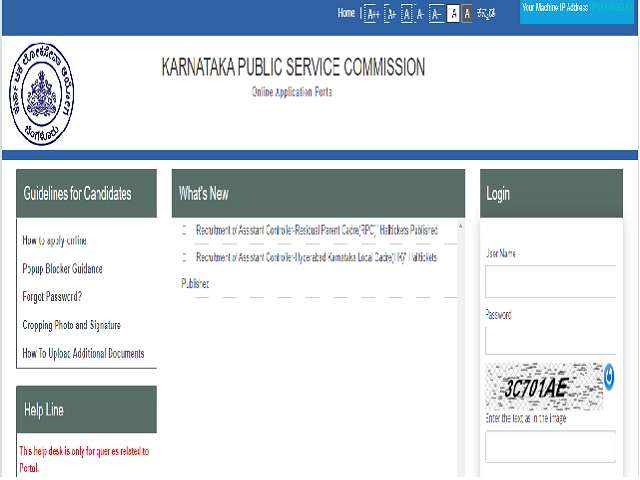This screenshot has width=640, height=480.
Task: Open the Forgot Password? link
Action: click(52, 296)
